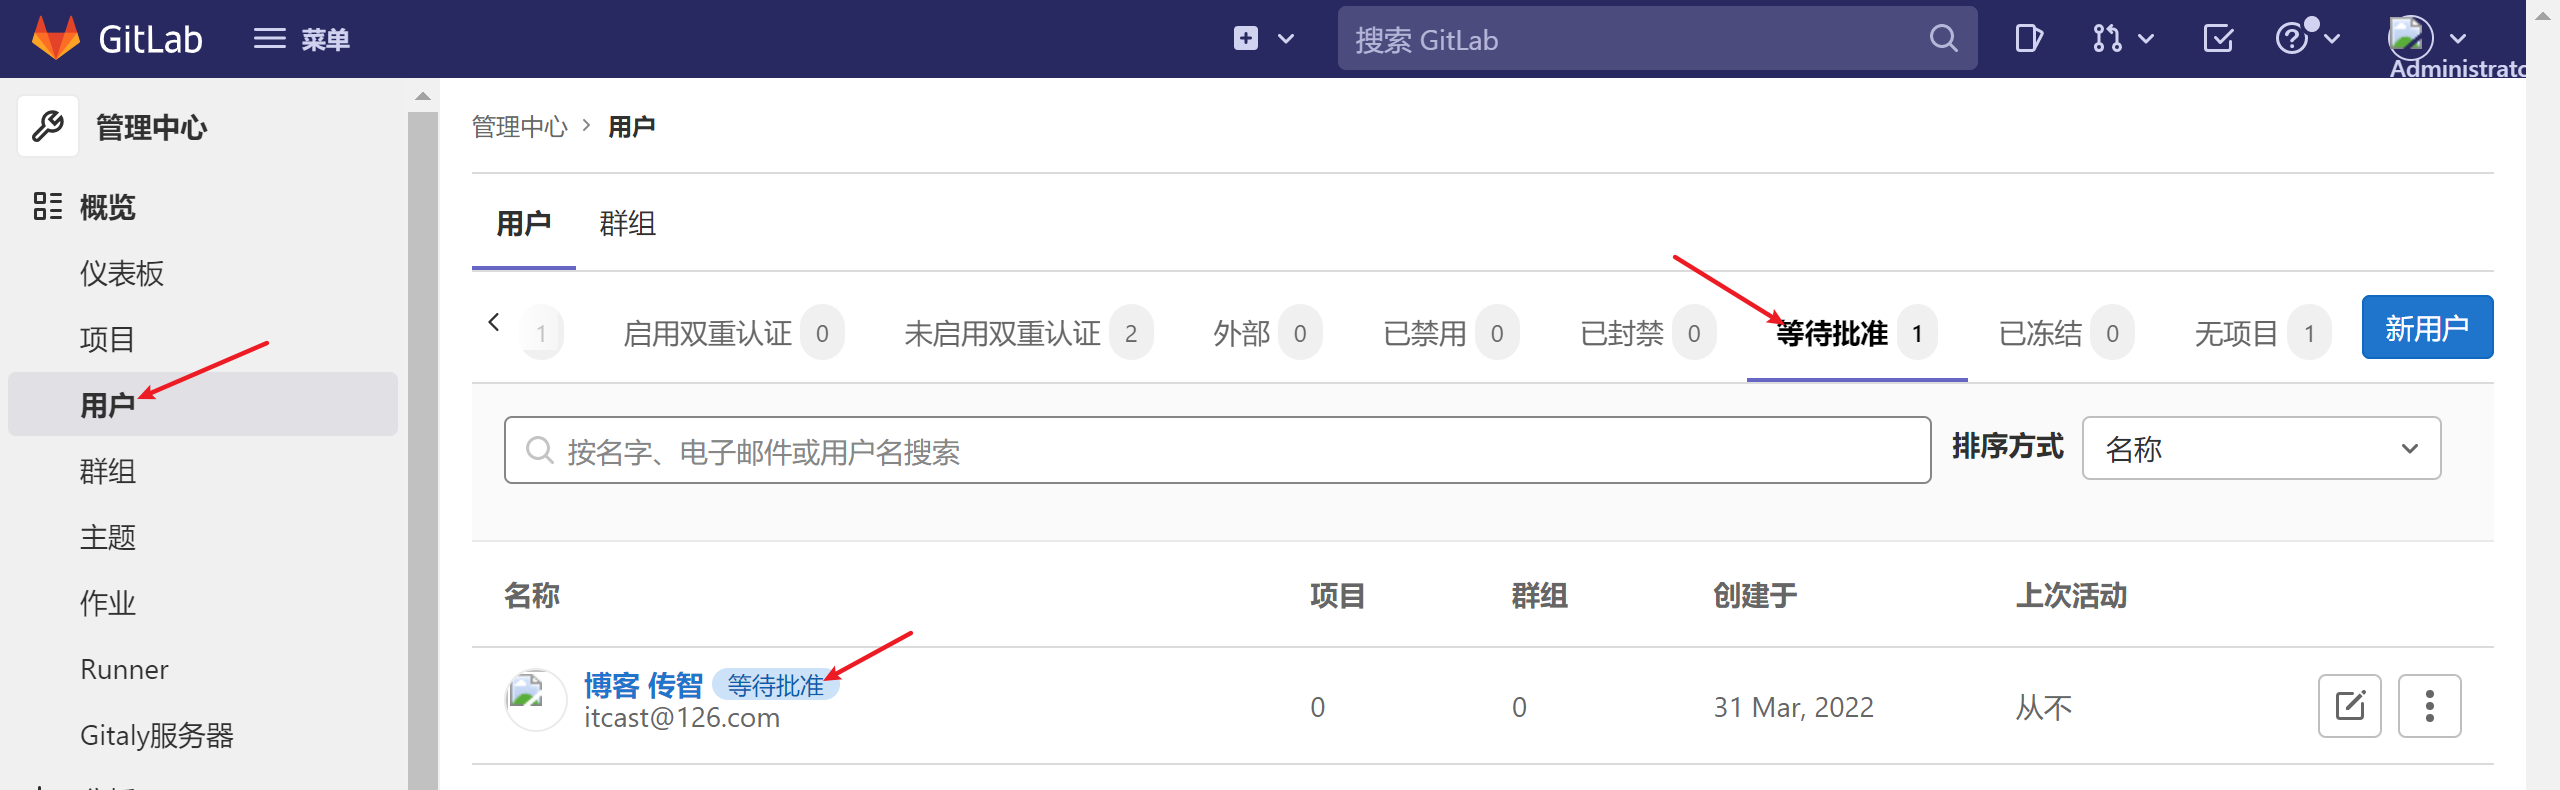
Task: Open Runner in the sidebar
Action: tap(124, 669)
